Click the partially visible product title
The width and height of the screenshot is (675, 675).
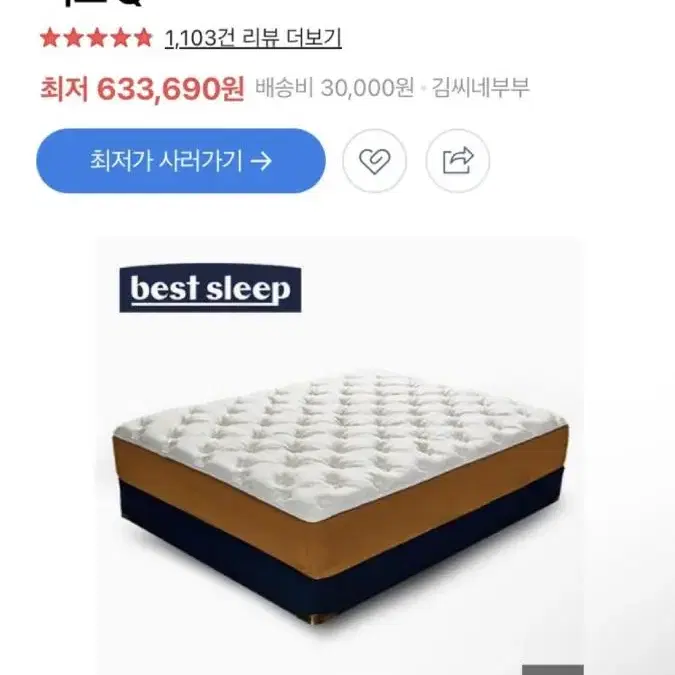tap(97, 3)
